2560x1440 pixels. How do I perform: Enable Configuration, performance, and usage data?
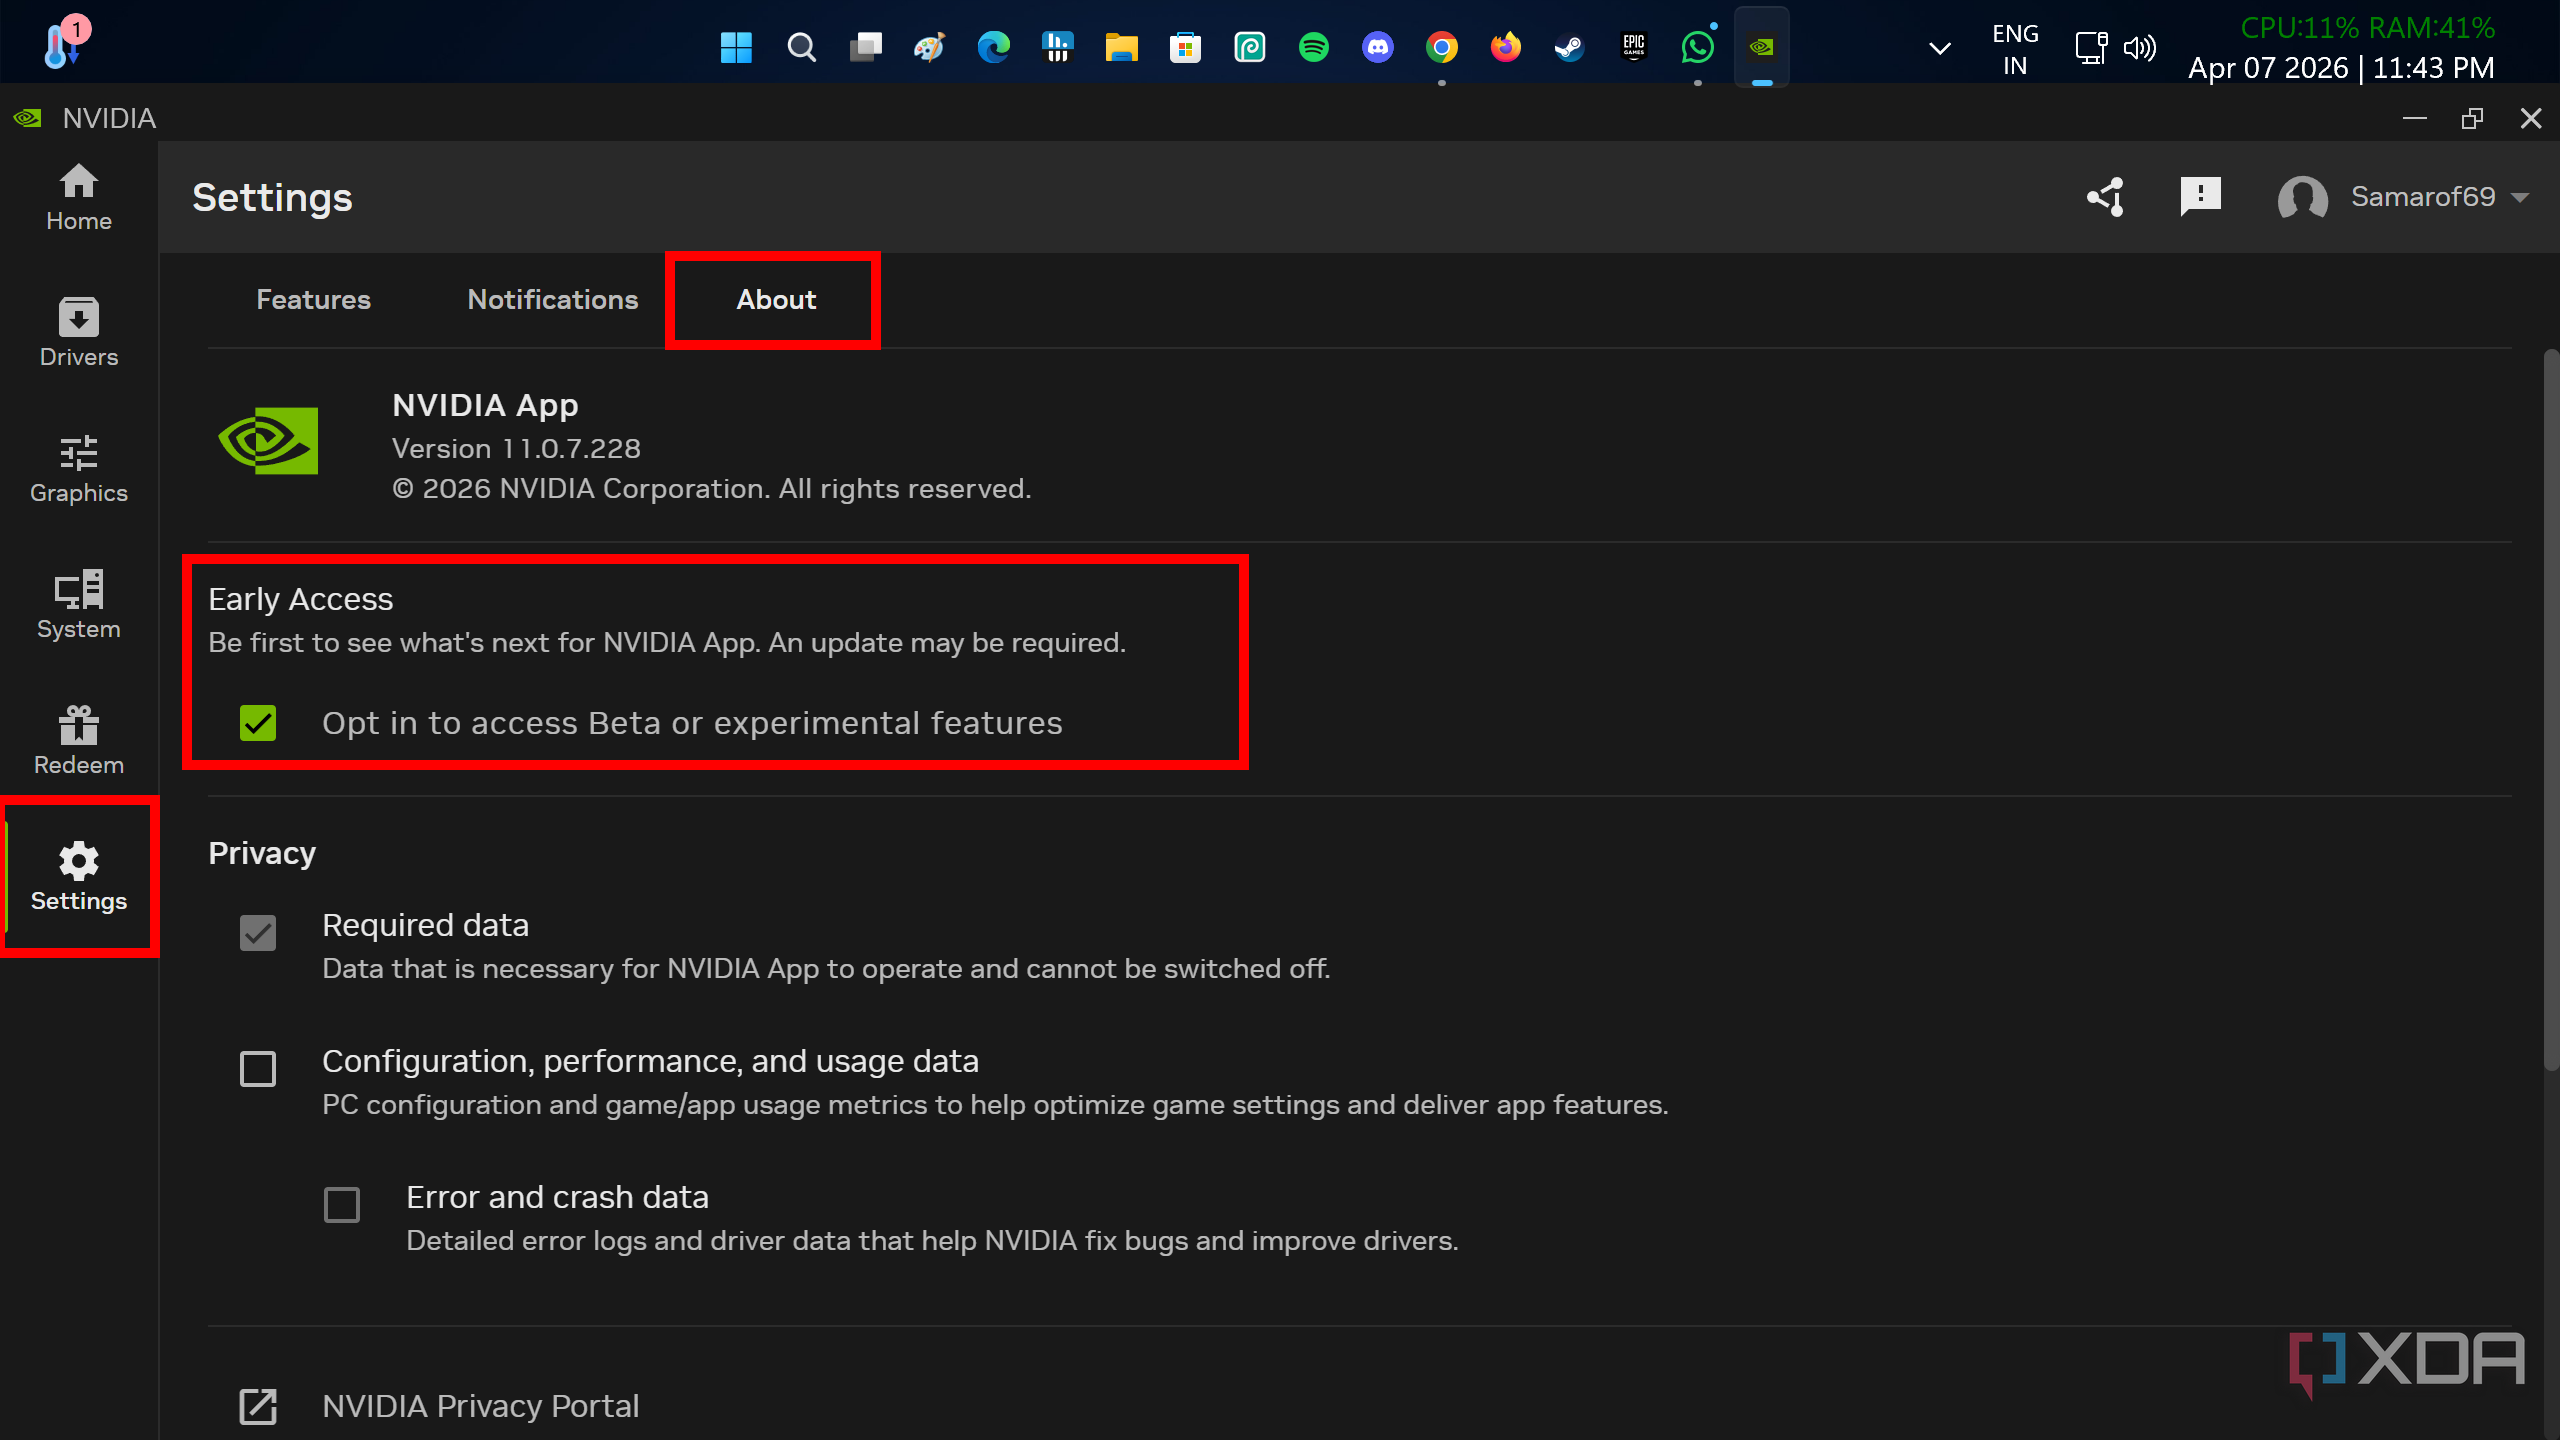pos(258,1069)
